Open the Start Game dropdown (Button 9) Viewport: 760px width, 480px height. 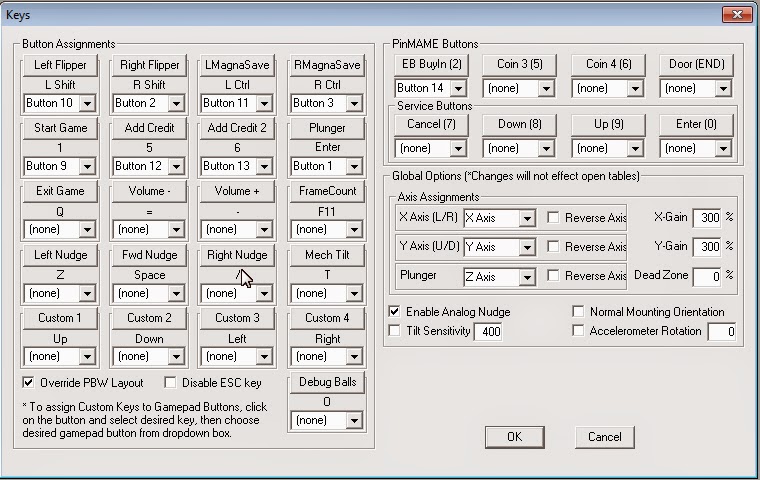88,166
